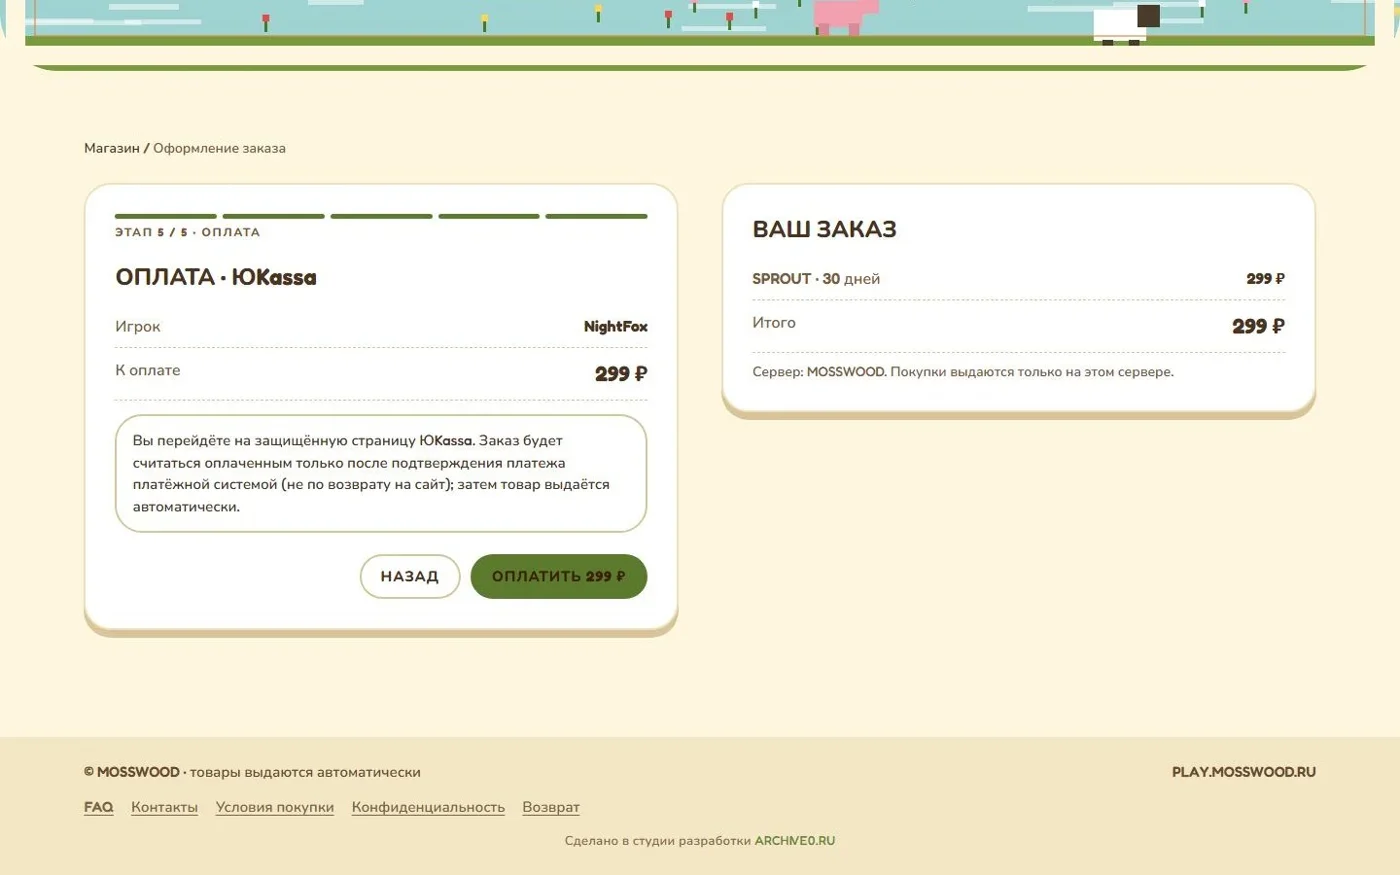Click the last checkout progress segment
The height and width of the screenshot is (875, 1400).
point(597,216)
